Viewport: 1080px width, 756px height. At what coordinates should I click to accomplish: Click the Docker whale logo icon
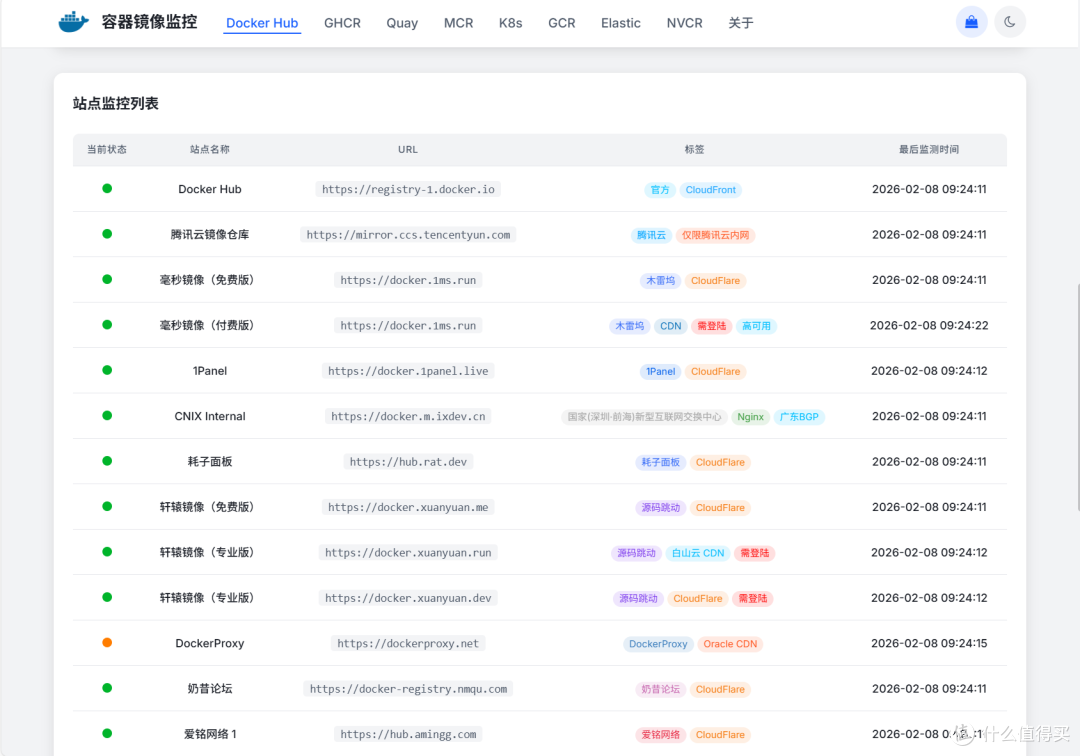pos(74,22)
